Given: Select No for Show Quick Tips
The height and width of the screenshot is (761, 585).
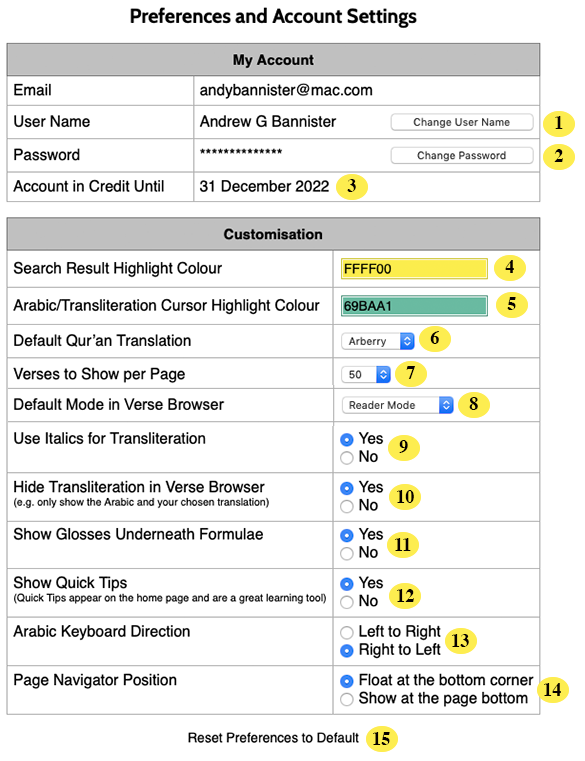Looking at the screenshot, I should pos(347,602).
